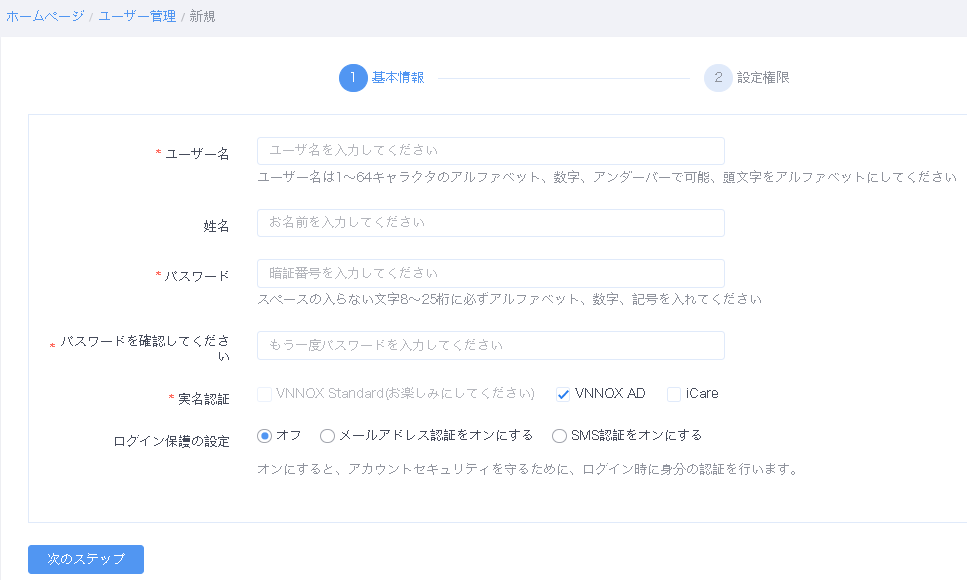Click the VNNOX AD label text

coord(610,394)
